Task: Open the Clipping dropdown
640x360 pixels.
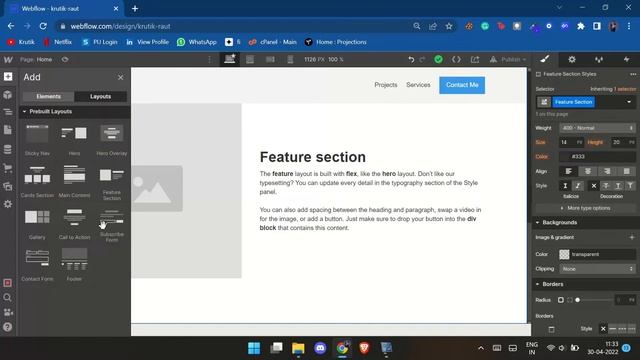Action: (x=597, y=269)
